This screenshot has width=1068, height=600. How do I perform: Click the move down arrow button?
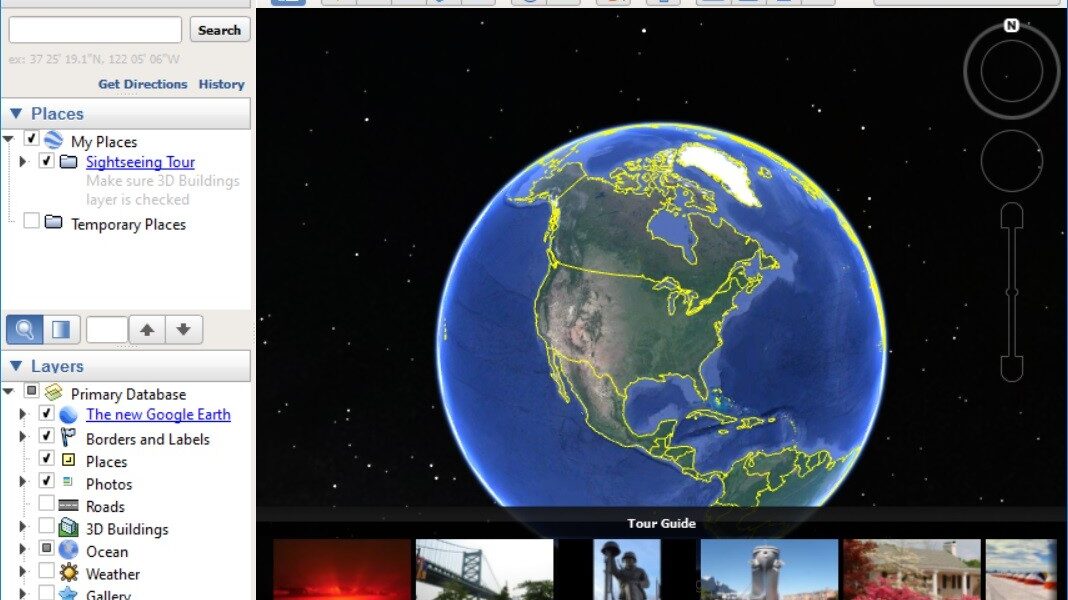[x=184, y=329]
